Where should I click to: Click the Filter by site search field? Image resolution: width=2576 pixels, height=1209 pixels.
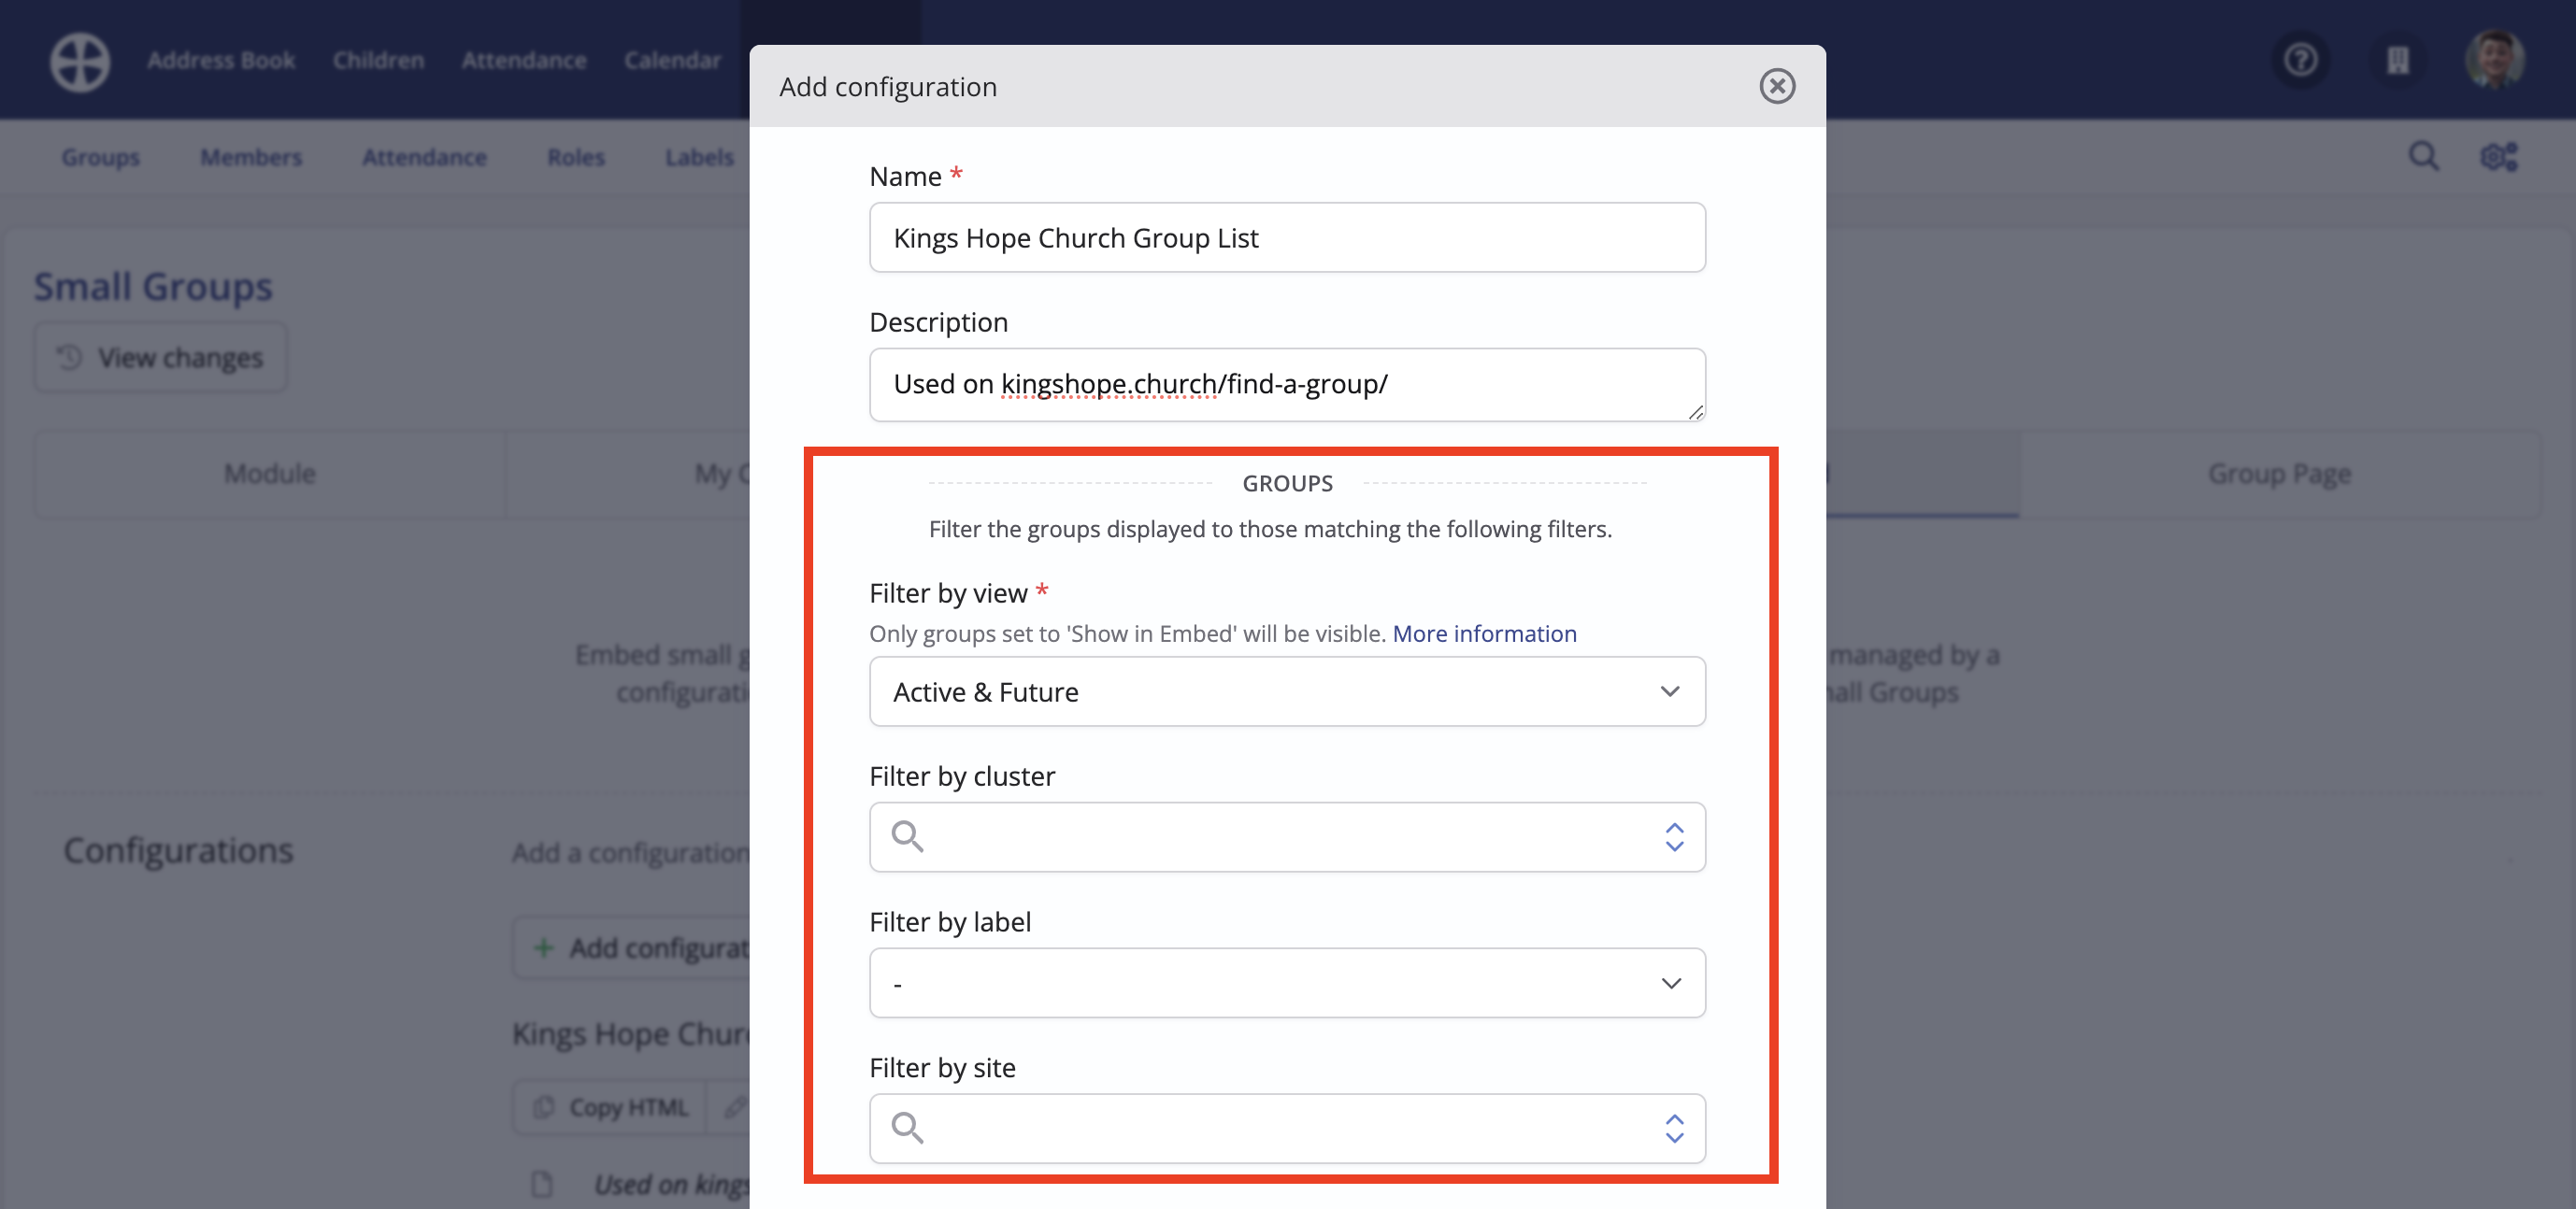(x=1287, y=1128)
